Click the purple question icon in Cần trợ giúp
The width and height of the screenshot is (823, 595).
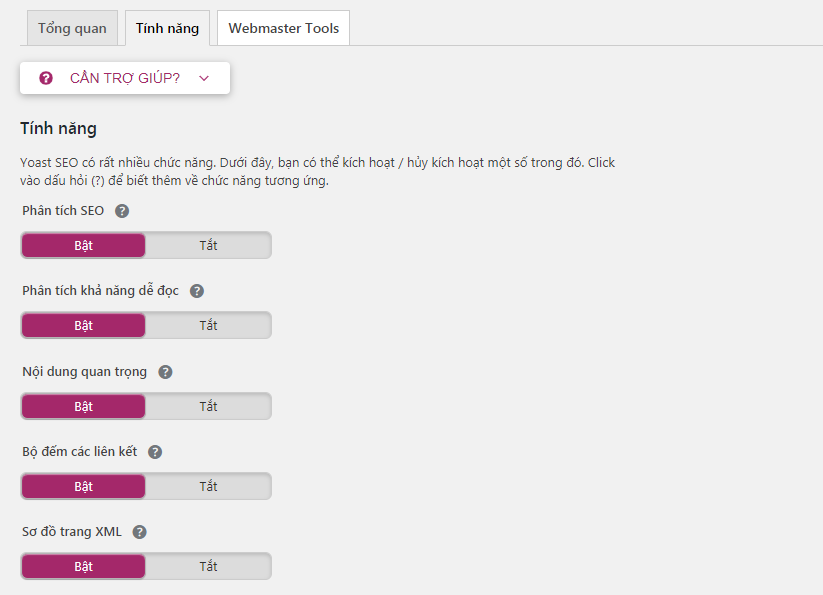(x=46, y=78)
